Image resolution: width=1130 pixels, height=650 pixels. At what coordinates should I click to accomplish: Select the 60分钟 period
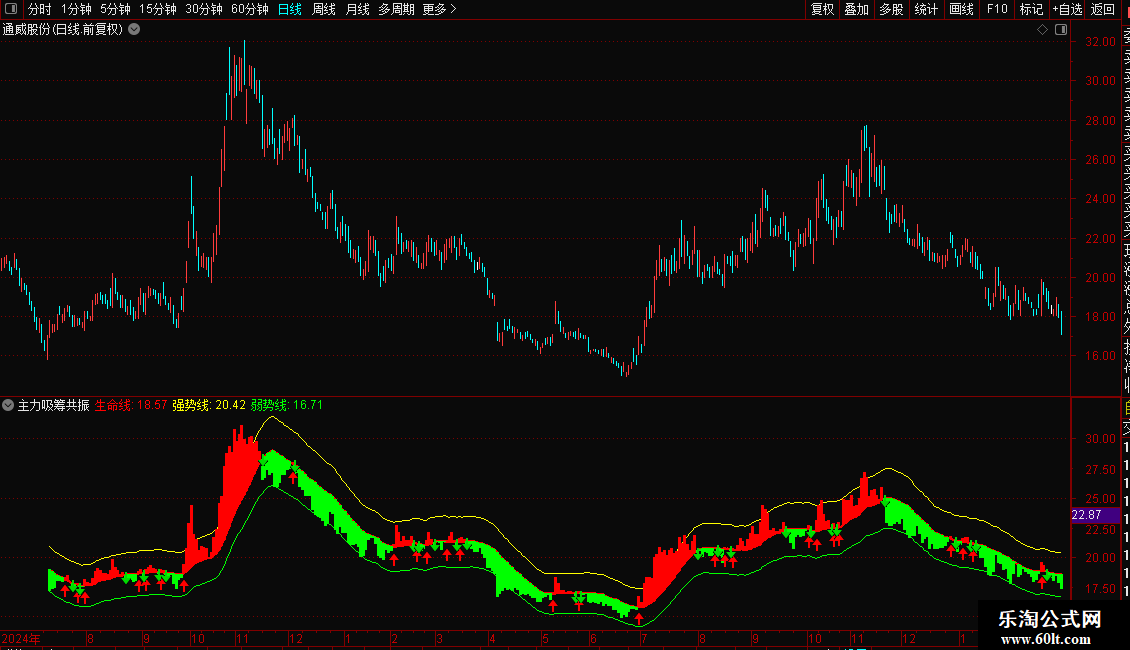click(x=250, y=9)
